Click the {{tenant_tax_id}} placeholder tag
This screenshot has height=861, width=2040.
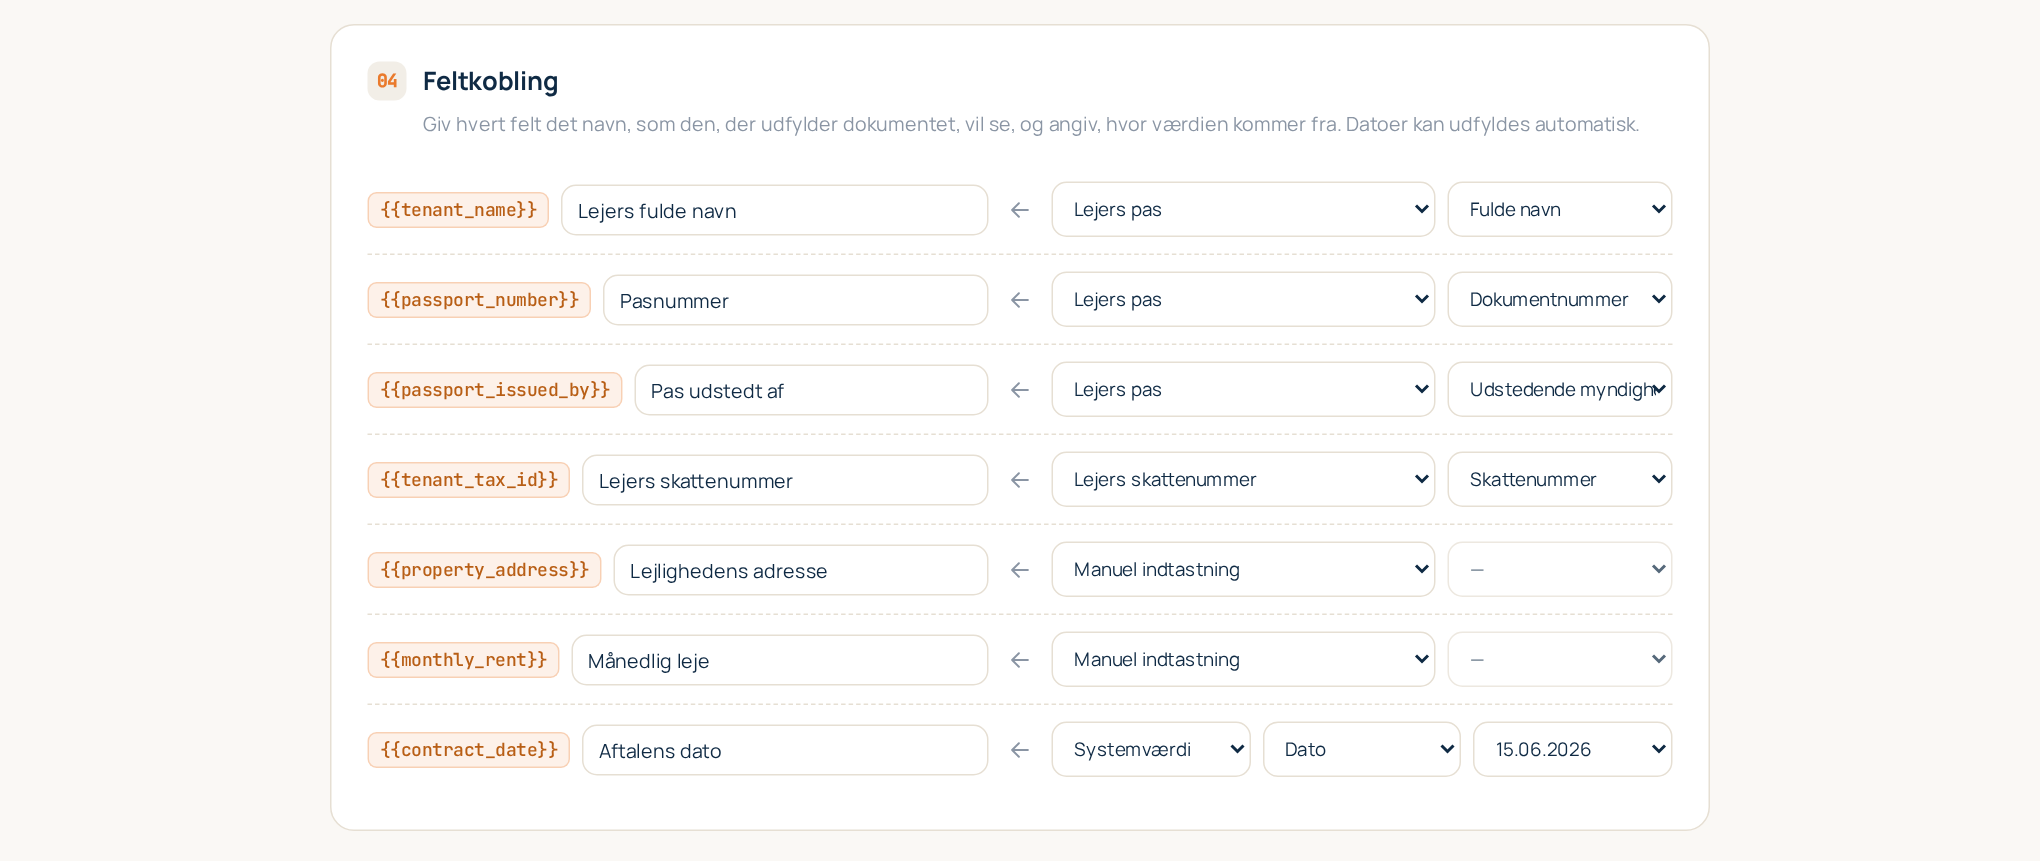point(469,480)
